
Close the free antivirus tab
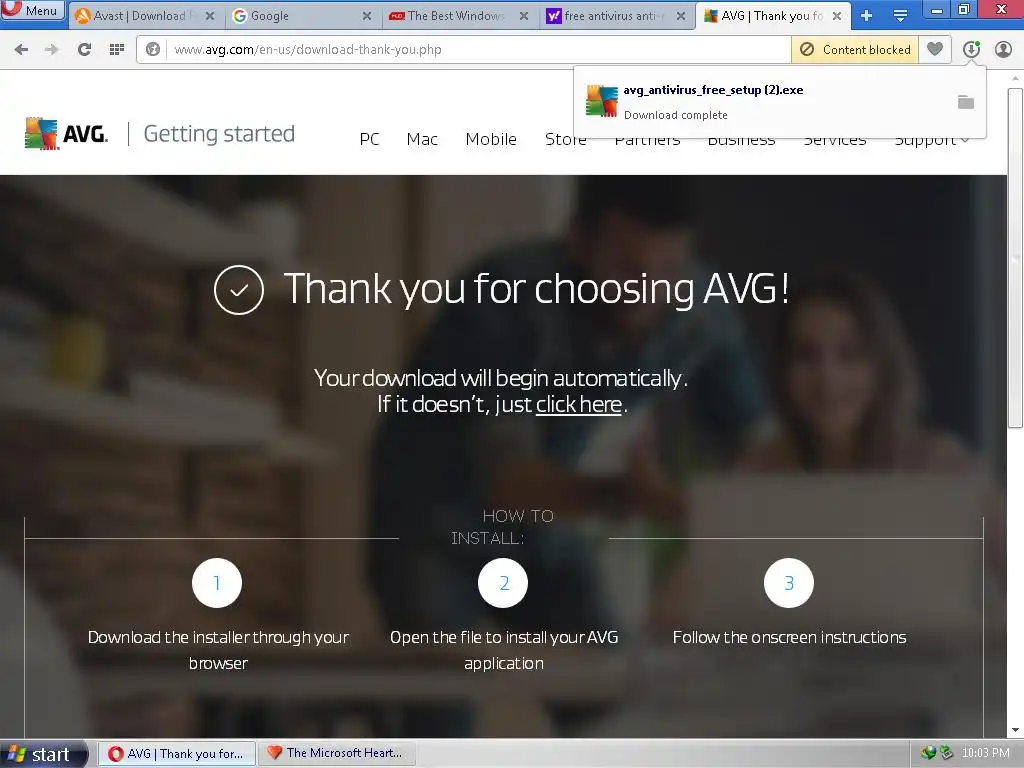point(681,16)
